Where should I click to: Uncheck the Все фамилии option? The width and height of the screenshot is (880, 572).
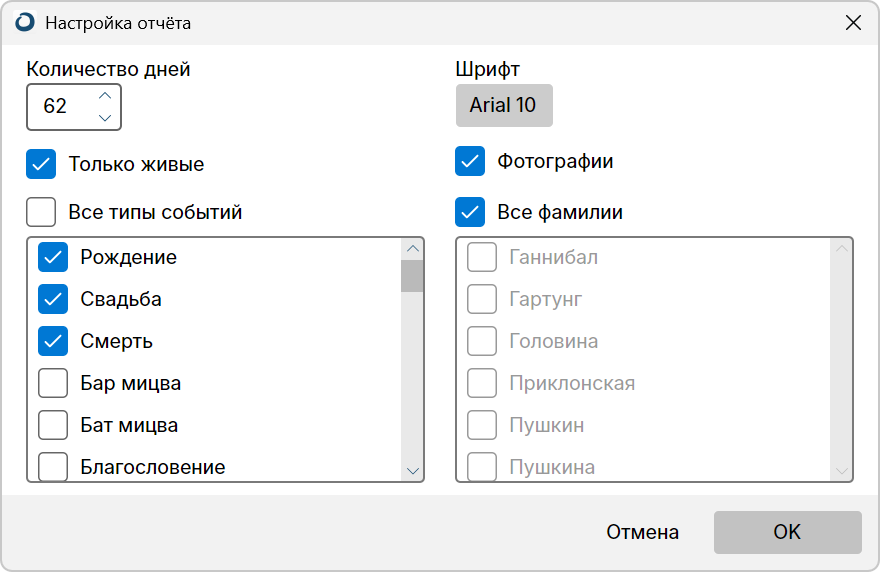[x=470, y=212]
